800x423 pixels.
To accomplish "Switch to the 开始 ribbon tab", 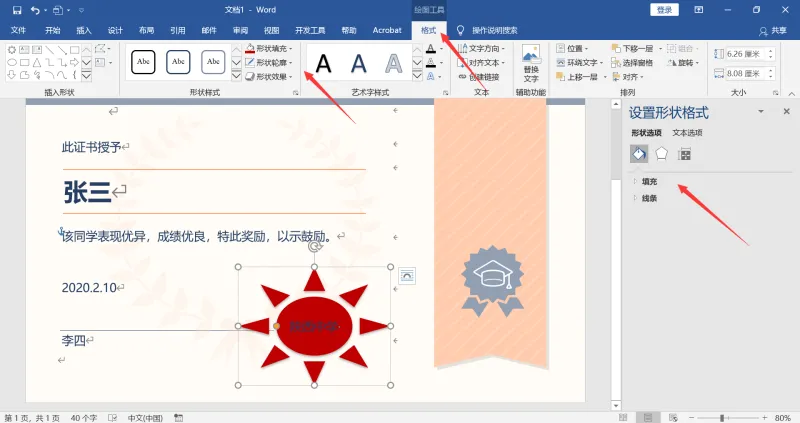I will coord(53,30).
